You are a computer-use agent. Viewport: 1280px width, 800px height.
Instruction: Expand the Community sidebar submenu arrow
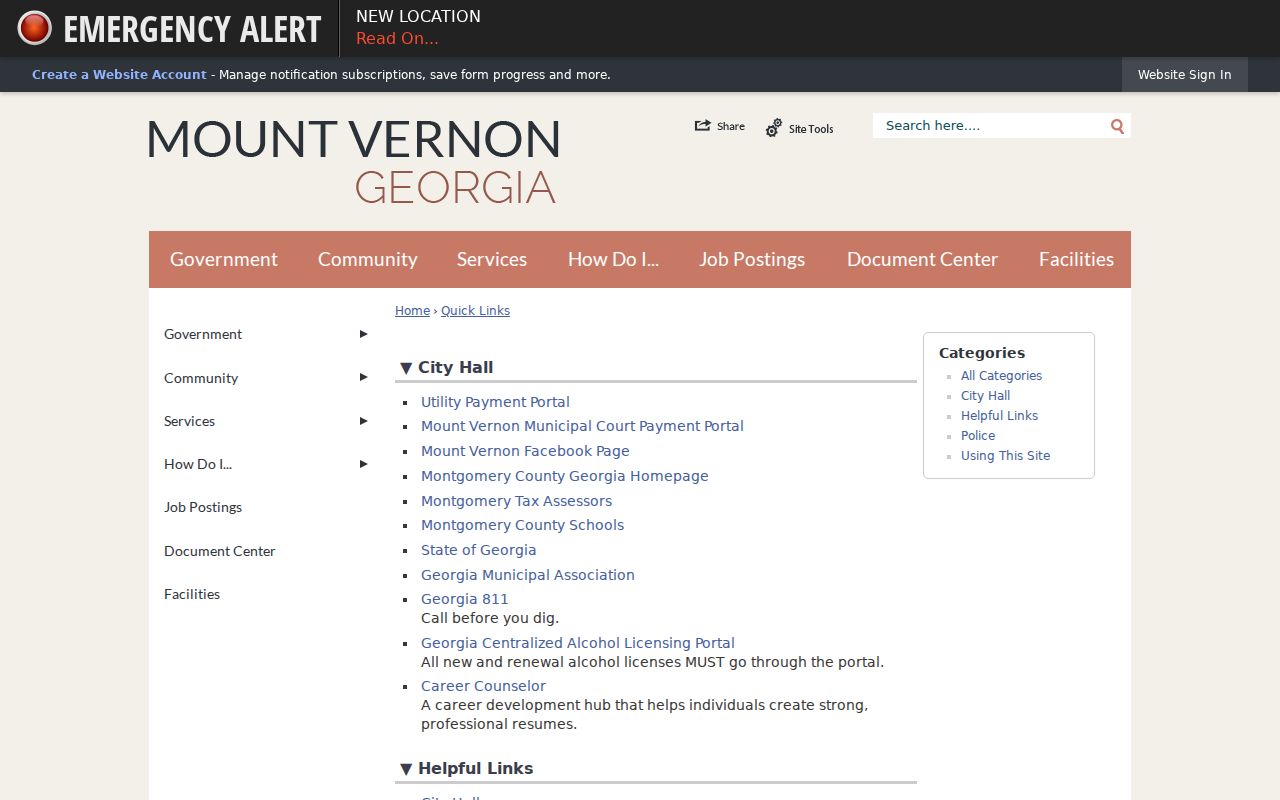[364, 377]
